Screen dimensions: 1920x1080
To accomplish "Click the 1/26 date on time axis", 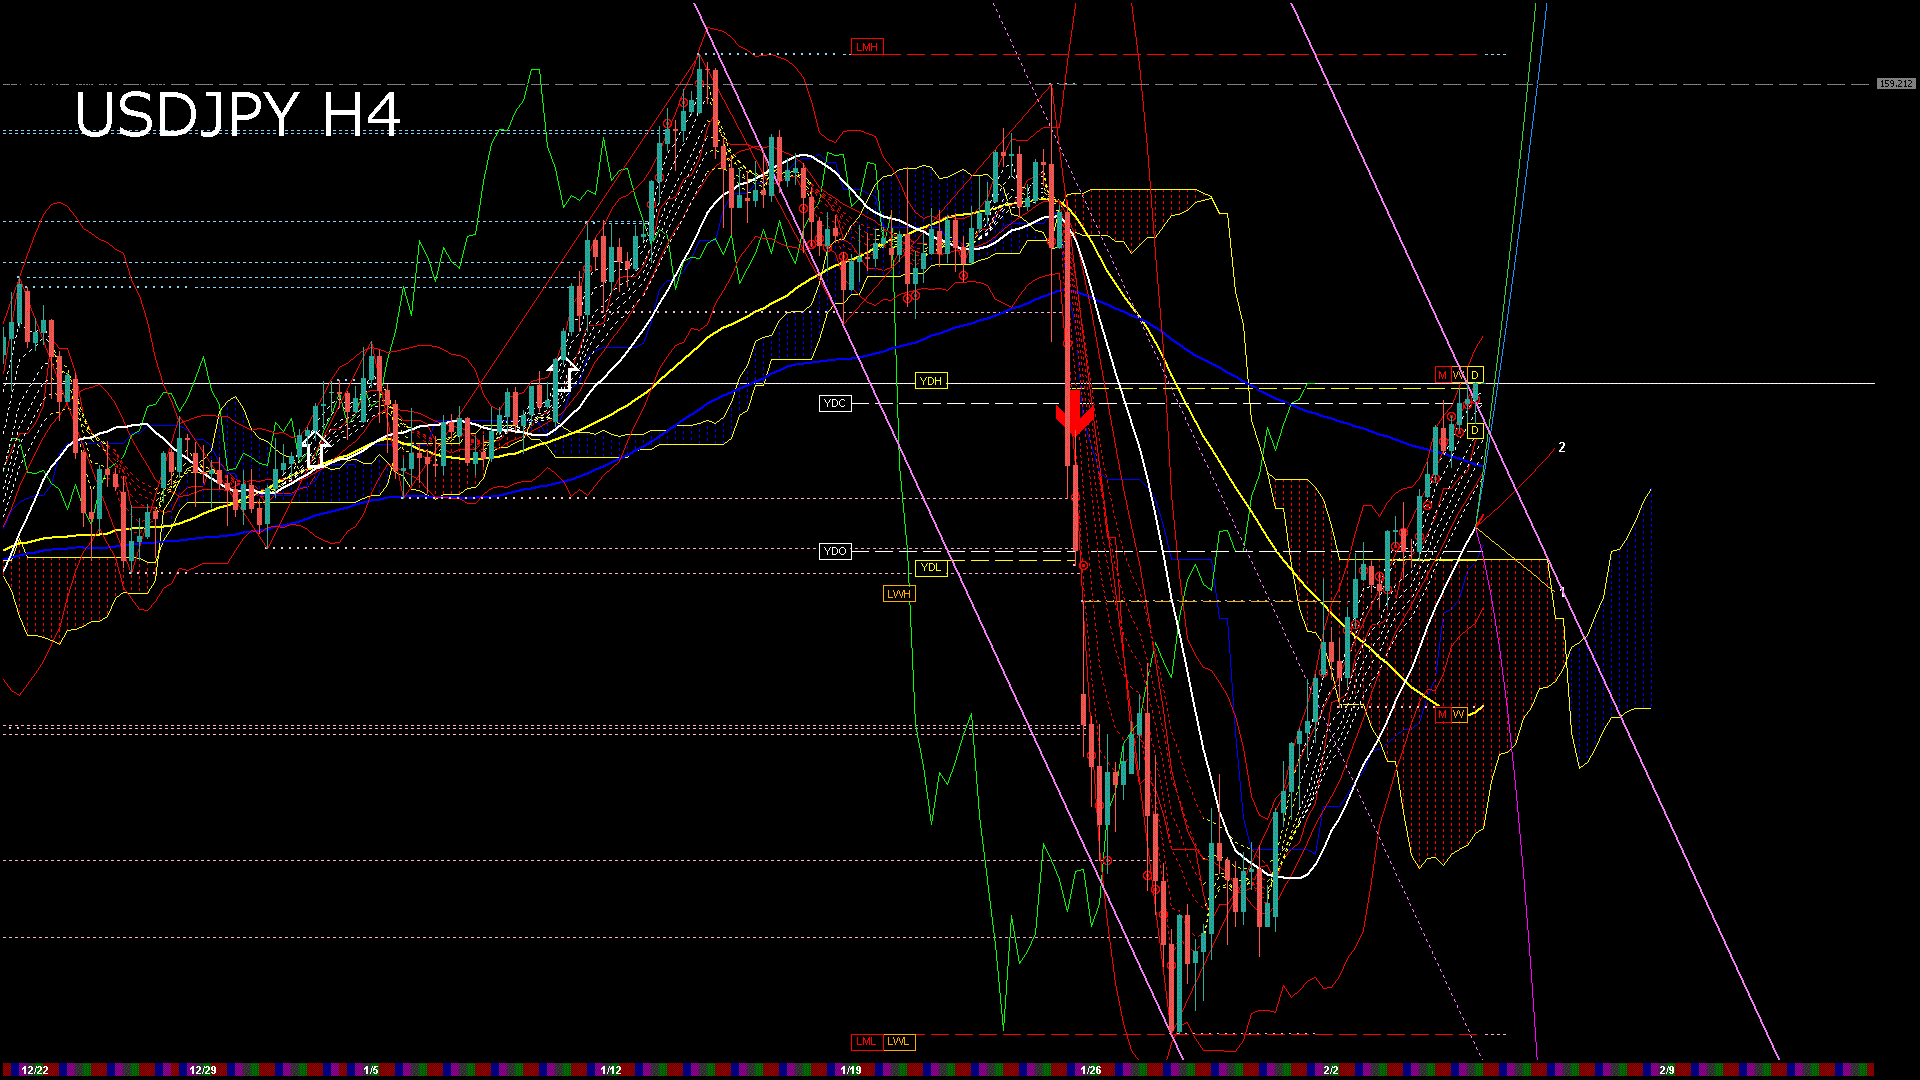I will click(x=1090, y=1070).
